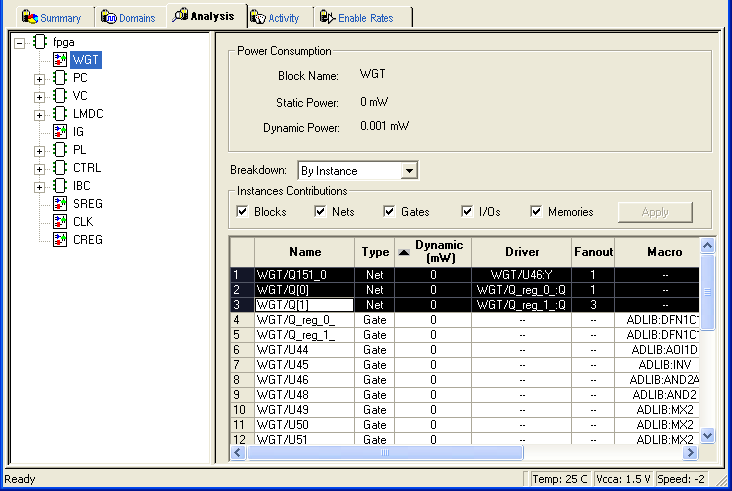Screen dimensions: 732x491
Task: Click the fpga root block icon
Action: [x=40, y=42]
